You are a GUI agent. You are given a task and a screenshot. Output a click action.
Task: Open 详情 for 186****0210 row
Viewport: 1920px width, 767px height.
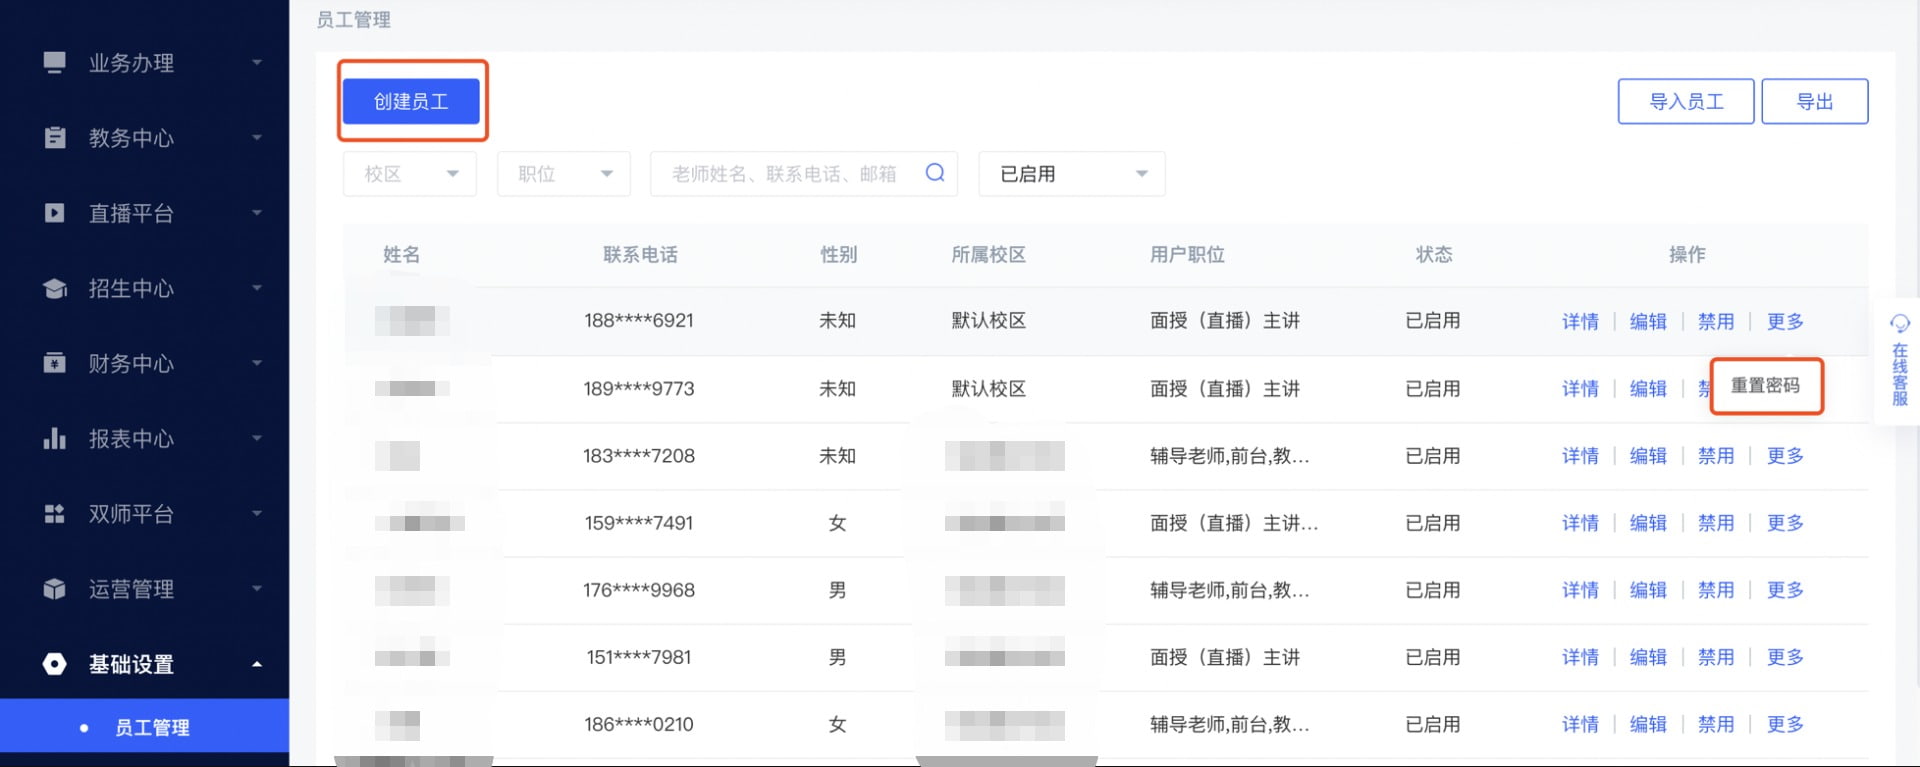1581,724
